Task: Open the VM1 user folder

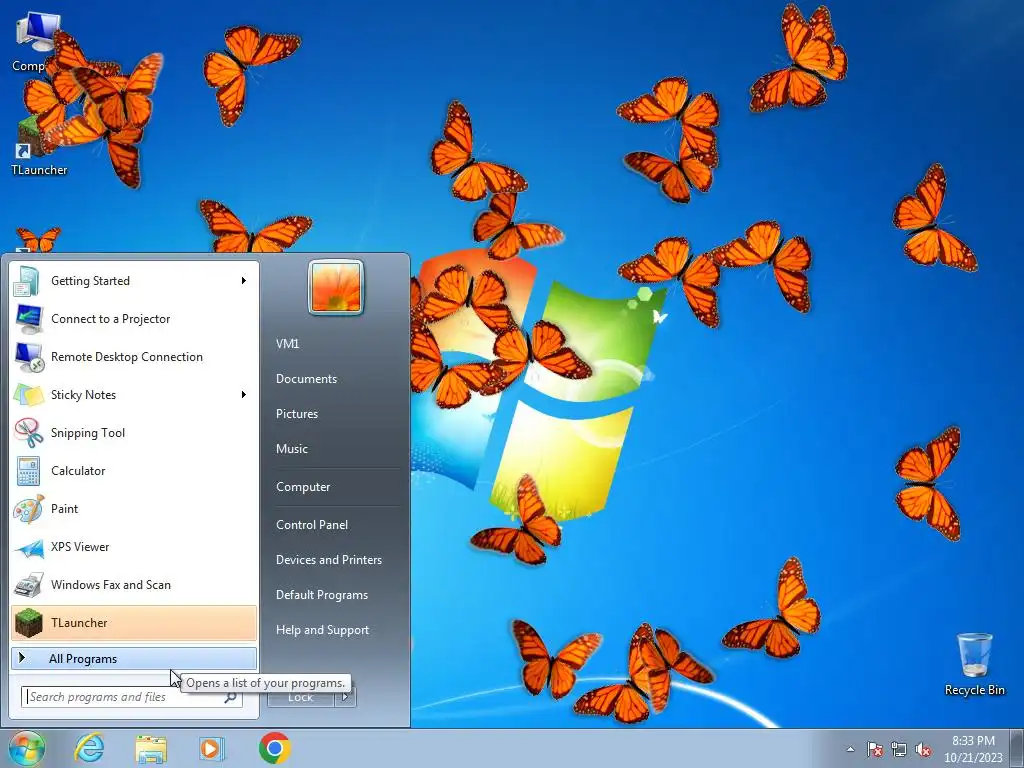Action: click(x=287, y=344)
